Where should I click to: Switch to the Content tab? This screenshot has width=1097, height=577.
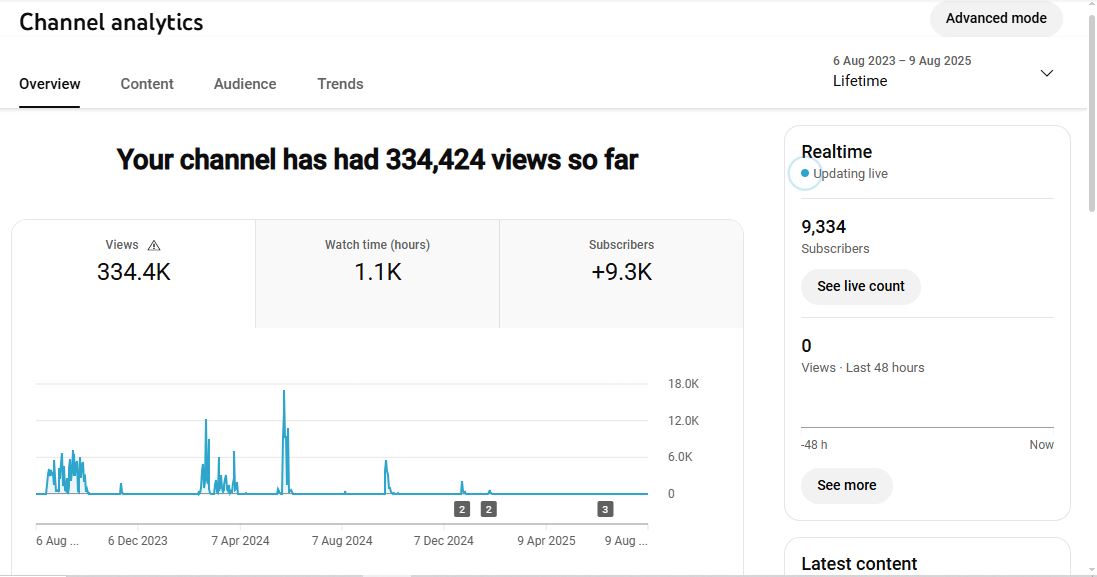click(147, 84)
